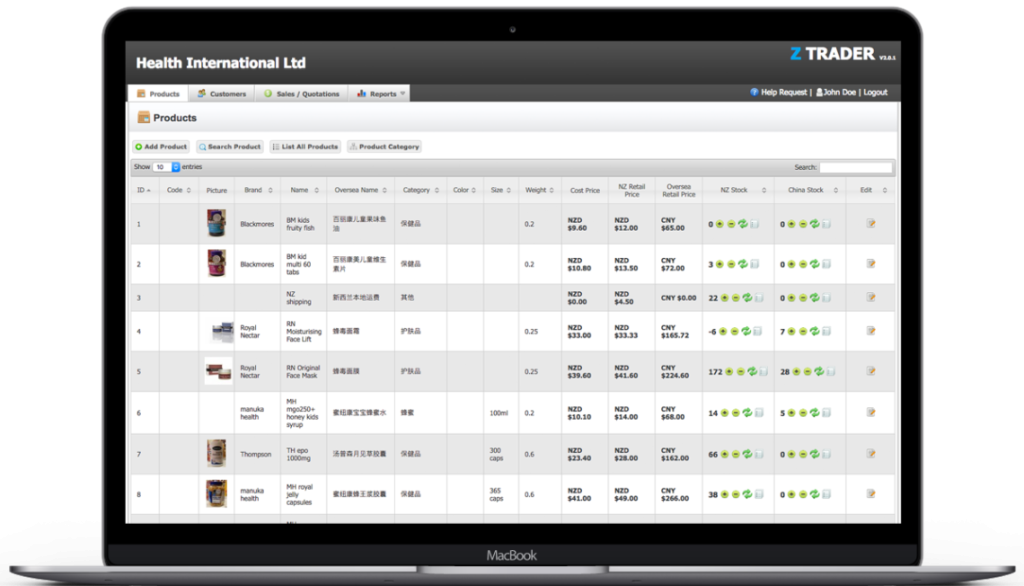1024x586 pixels.
Task: Click the NZ stock refresh icon for product 8
Action: 746,494
